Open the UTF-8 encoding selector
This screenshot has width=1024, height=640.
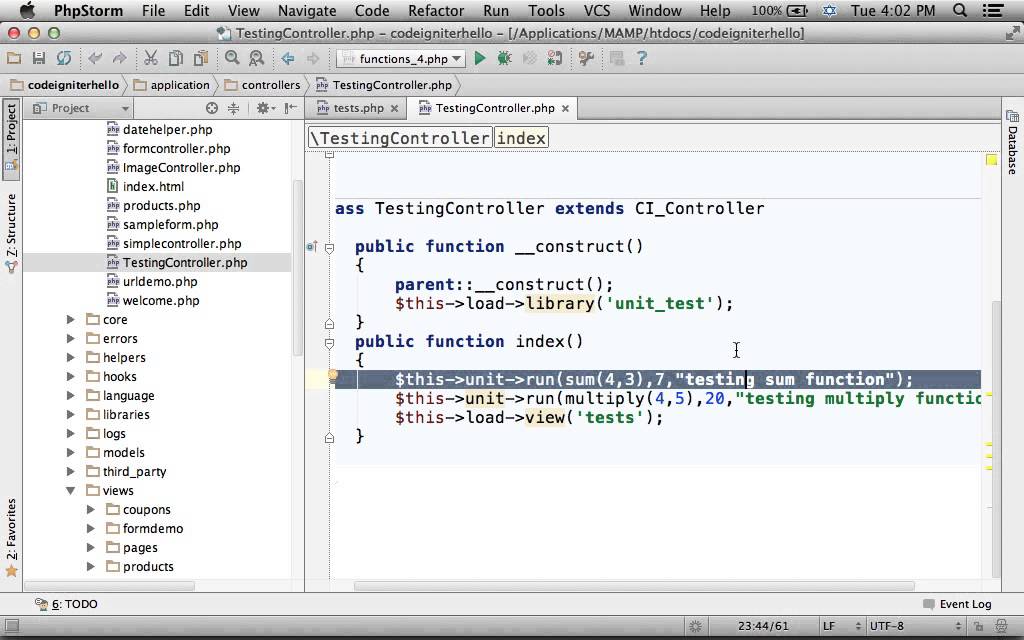[915, 626]
